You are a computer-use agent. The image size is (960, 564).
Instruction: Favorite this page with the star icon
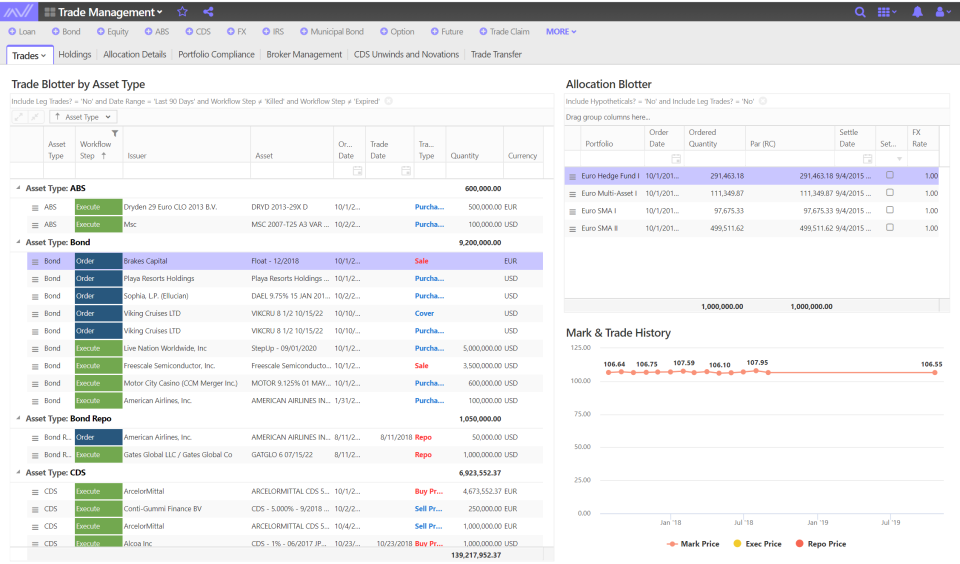click(182, 12)
